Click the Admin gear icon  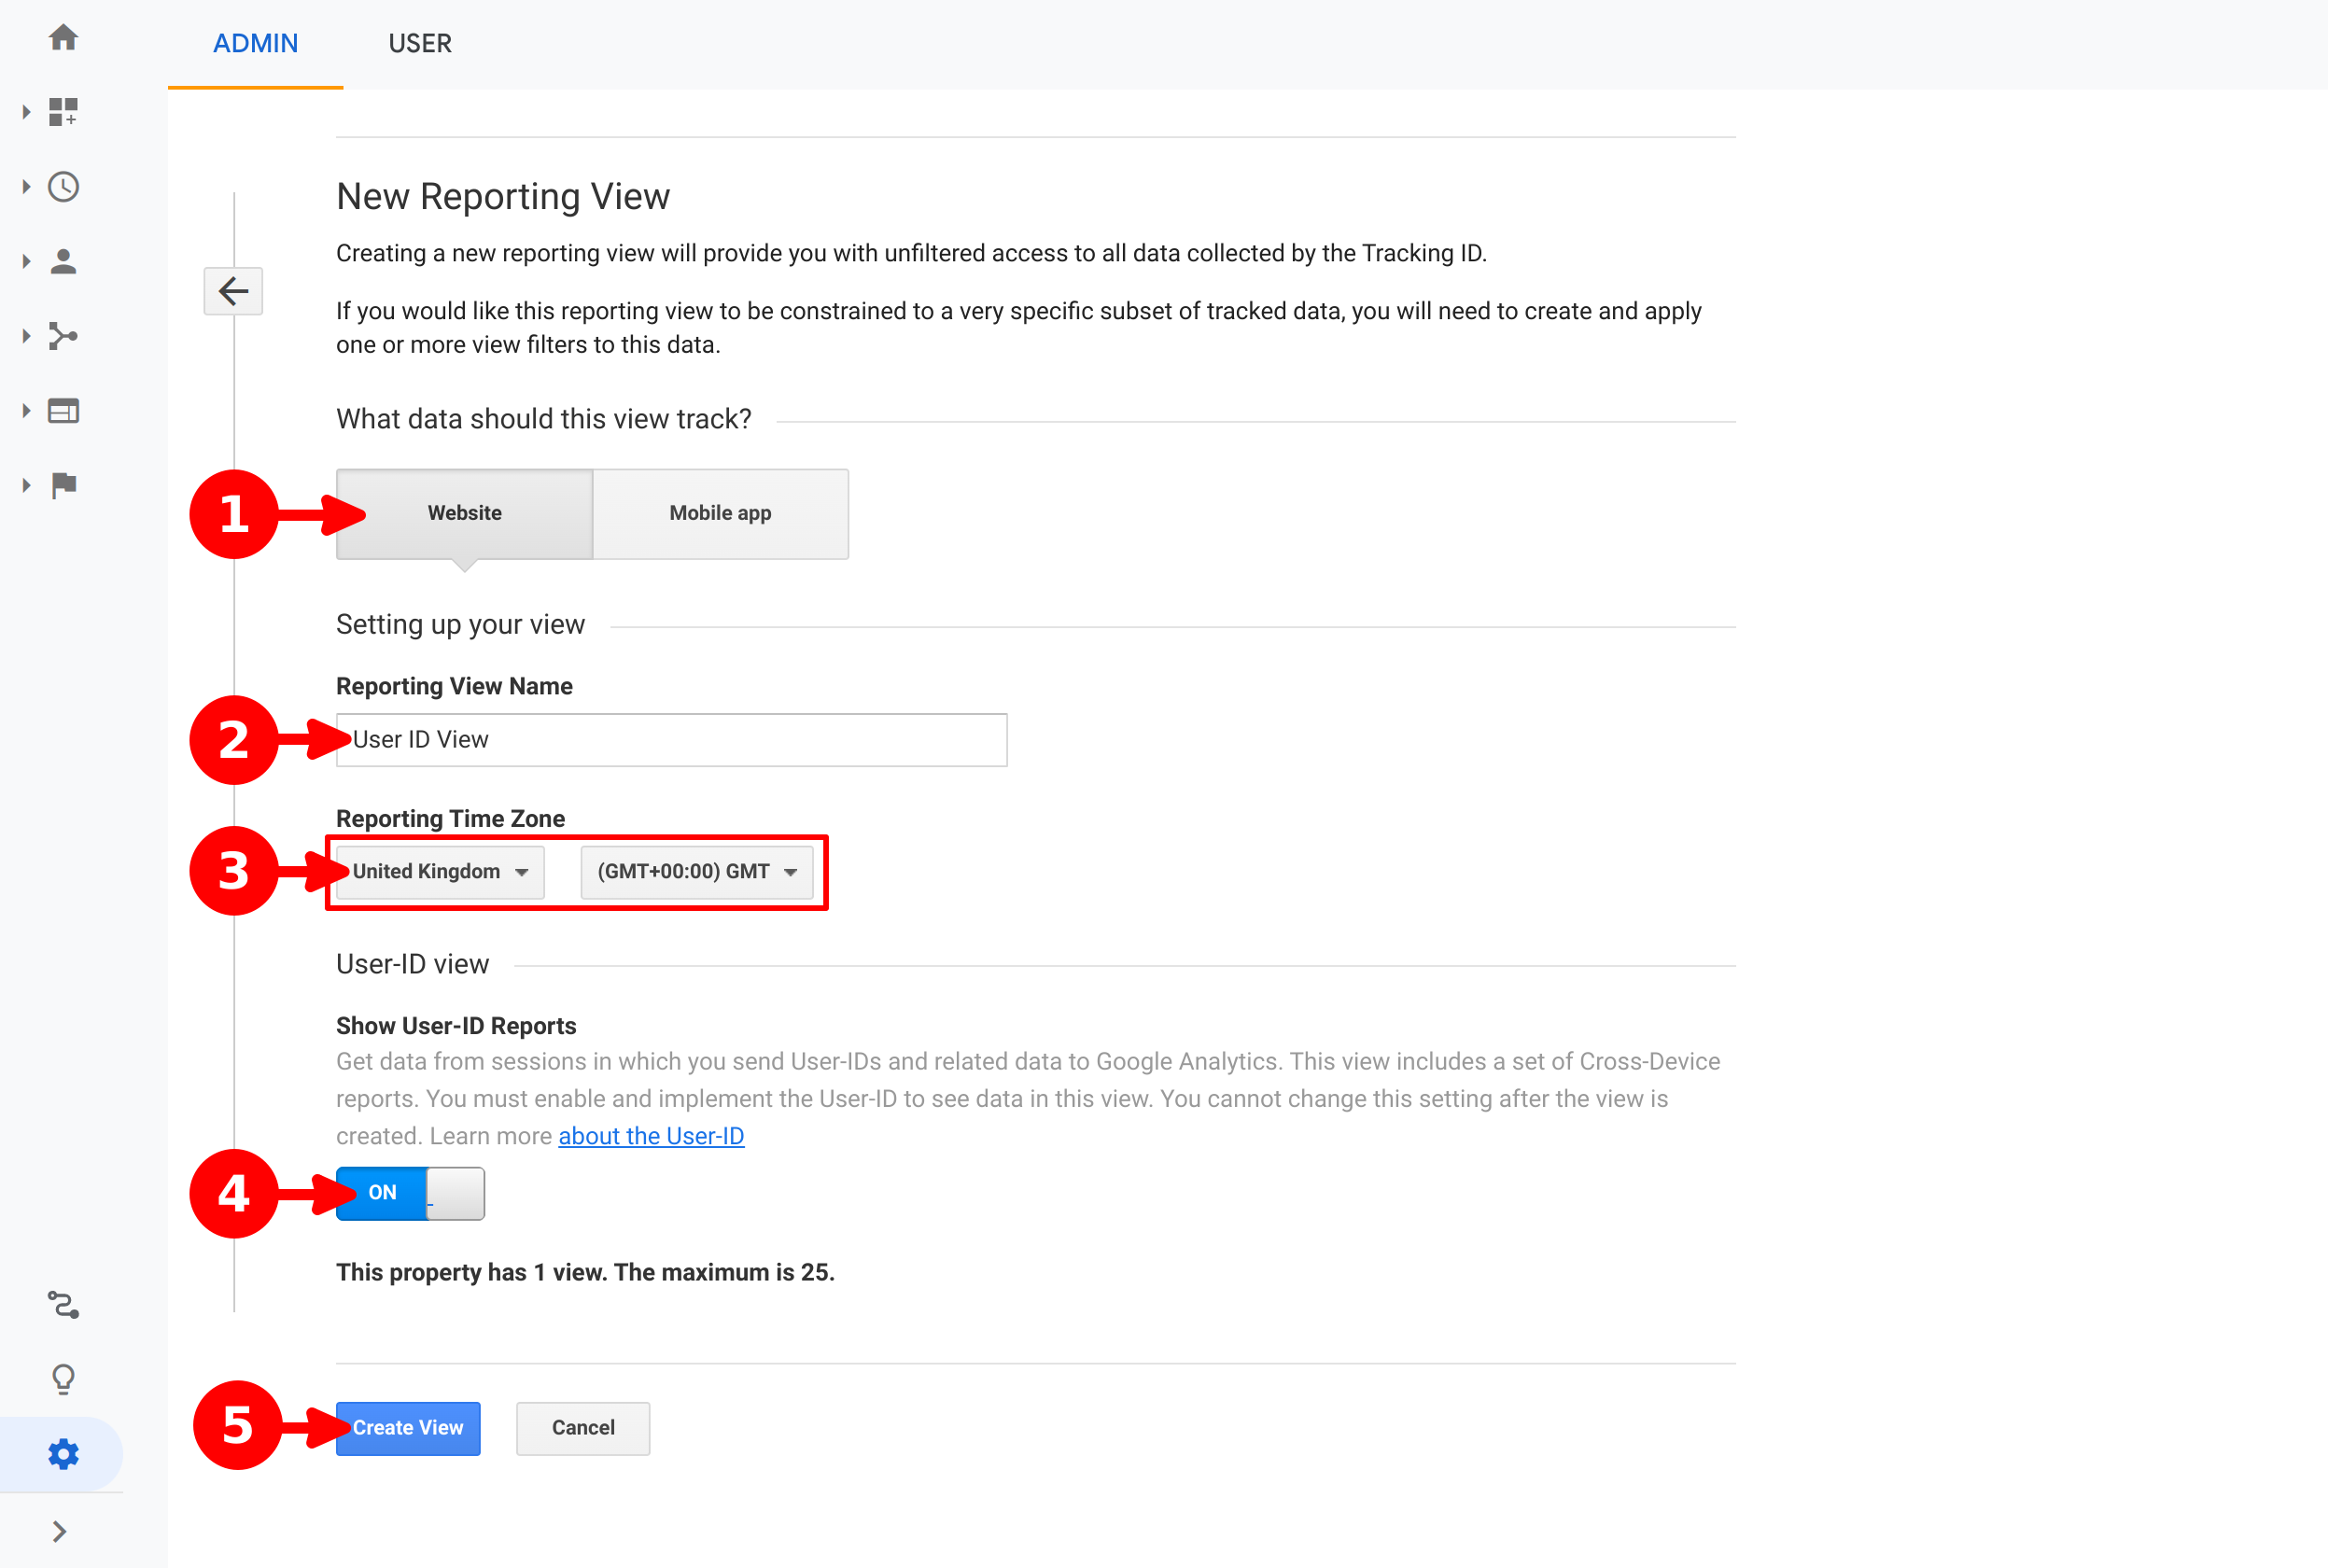tap(63, 1454)
